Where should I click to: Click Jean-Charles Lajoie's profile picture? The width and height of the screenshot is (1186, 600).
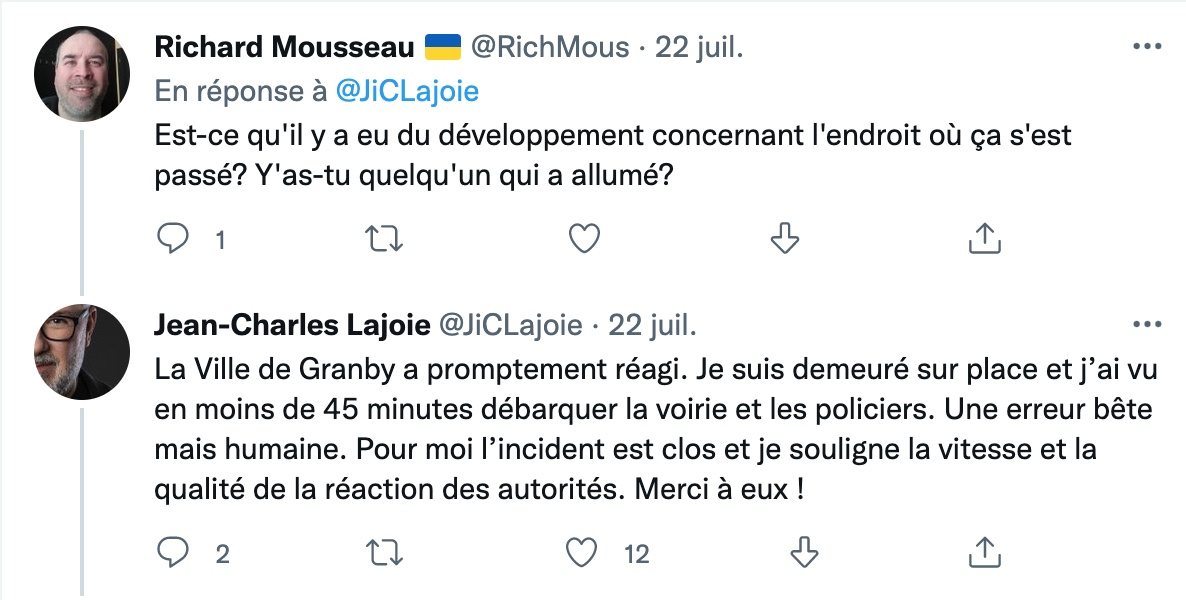pos(82,352)
